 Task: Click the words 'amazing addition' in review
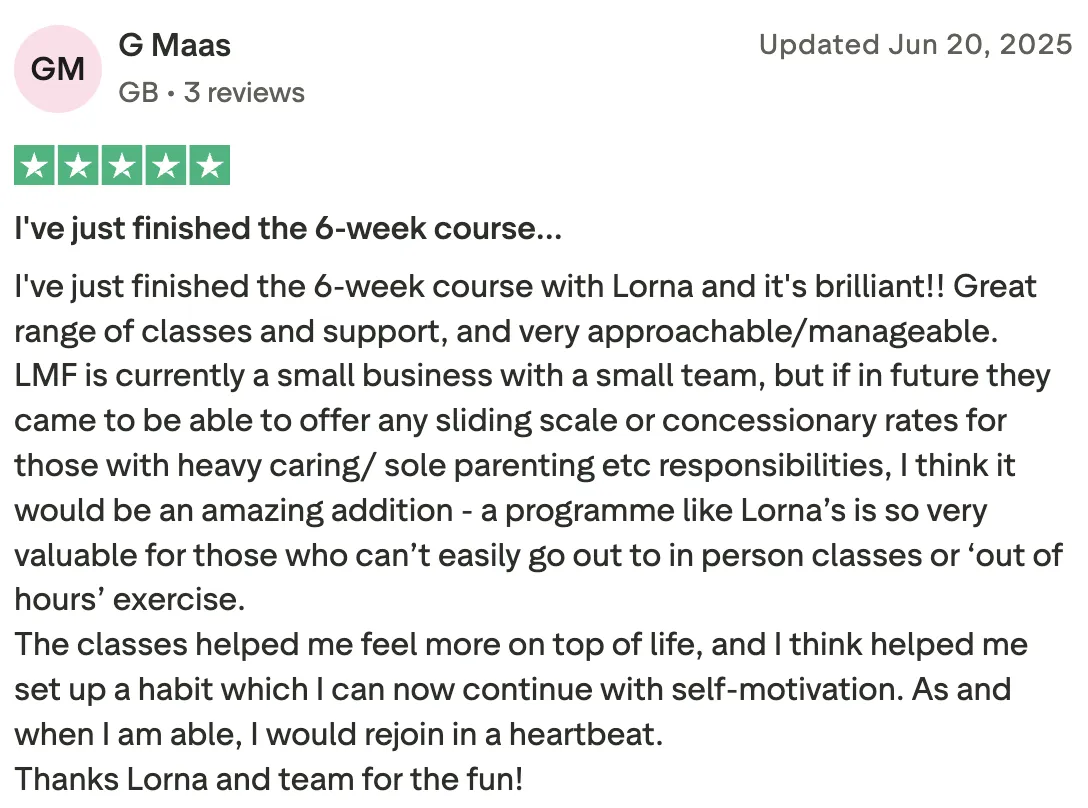click(327, 511)
